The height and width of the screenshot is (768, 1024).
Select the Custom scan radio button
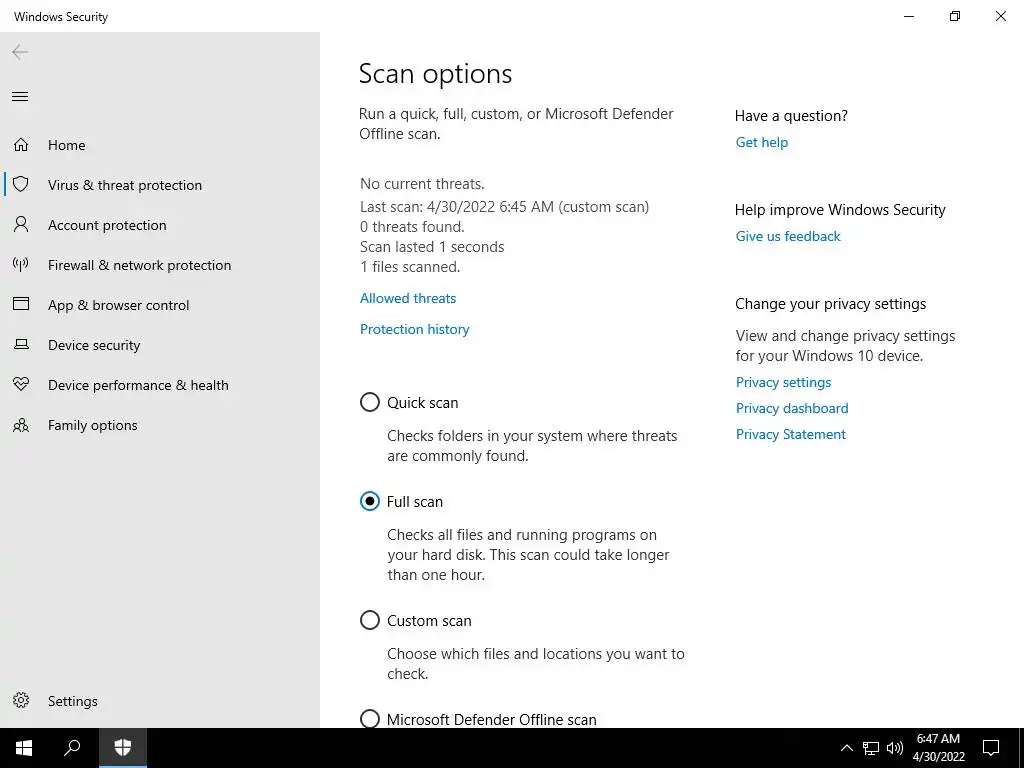point(370,620)
